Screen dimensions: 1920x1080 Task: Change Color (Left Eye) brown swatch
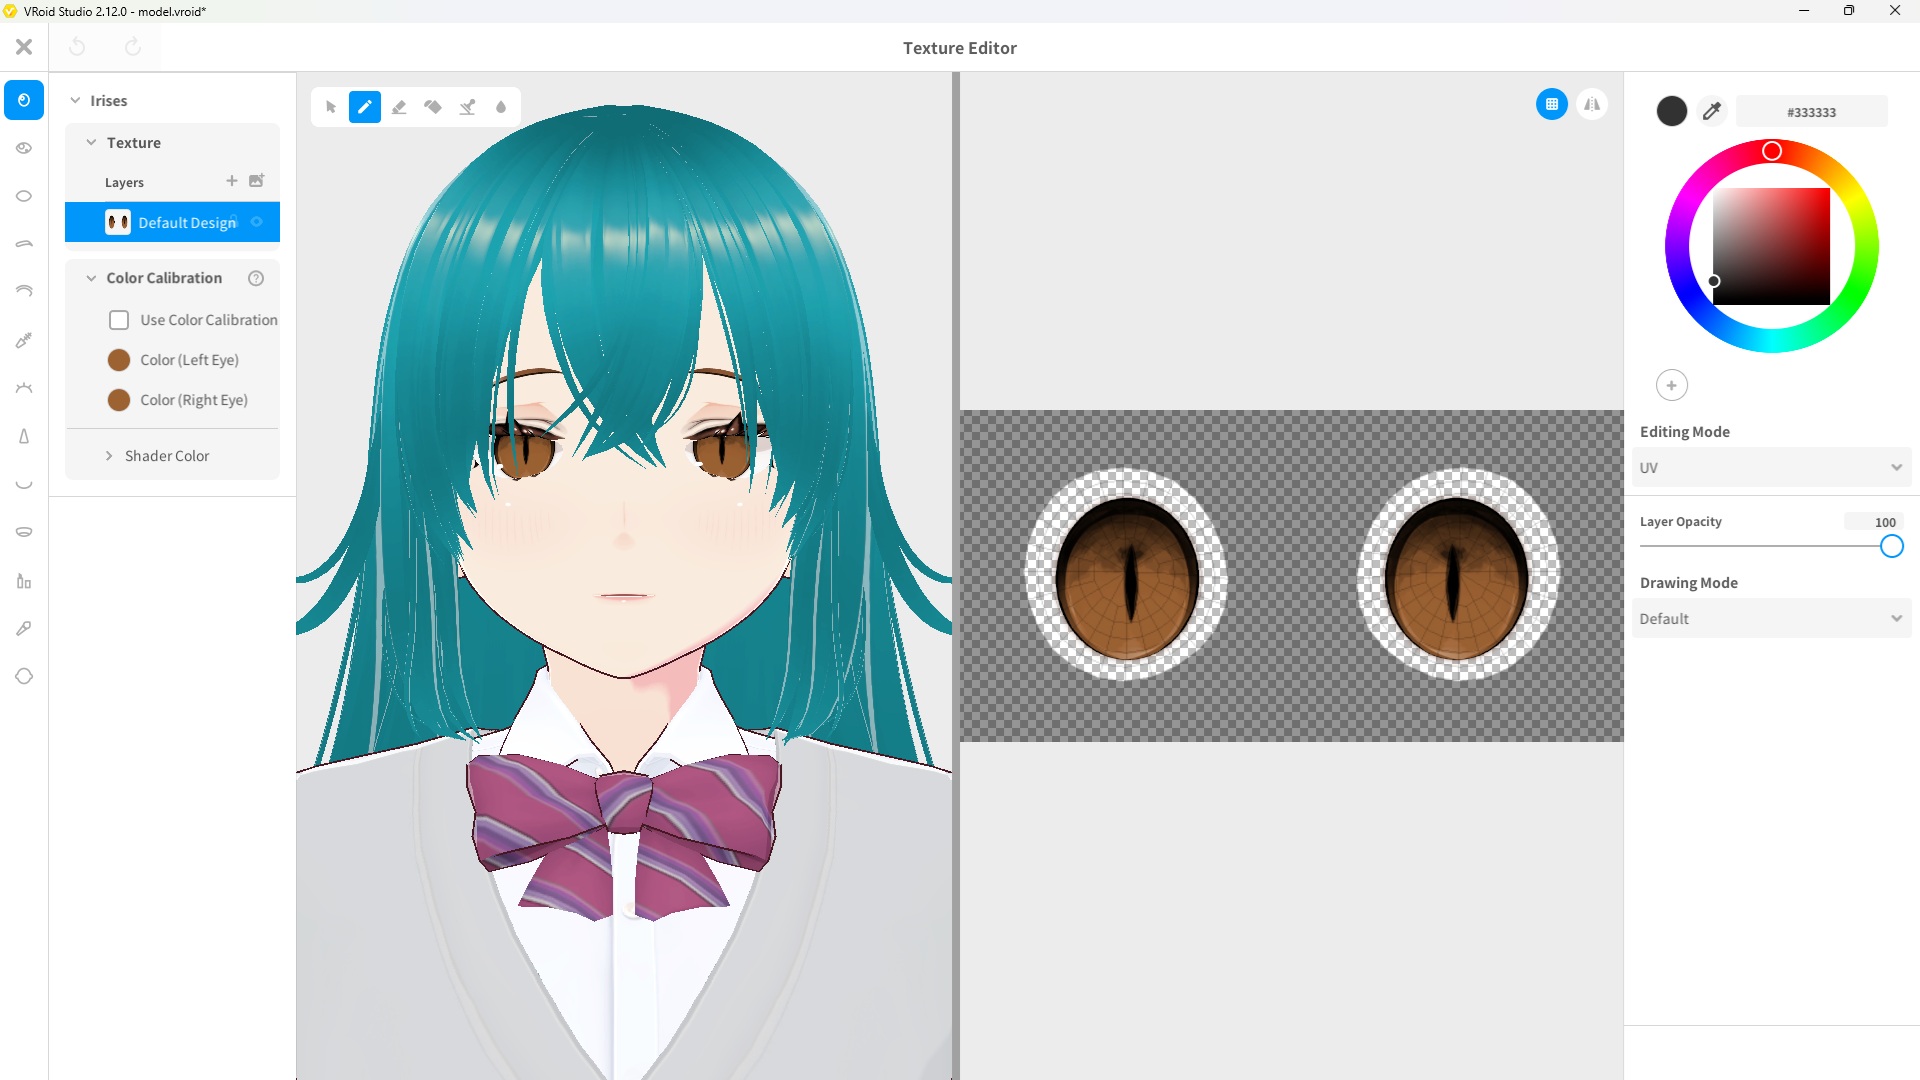coord(119,359)
